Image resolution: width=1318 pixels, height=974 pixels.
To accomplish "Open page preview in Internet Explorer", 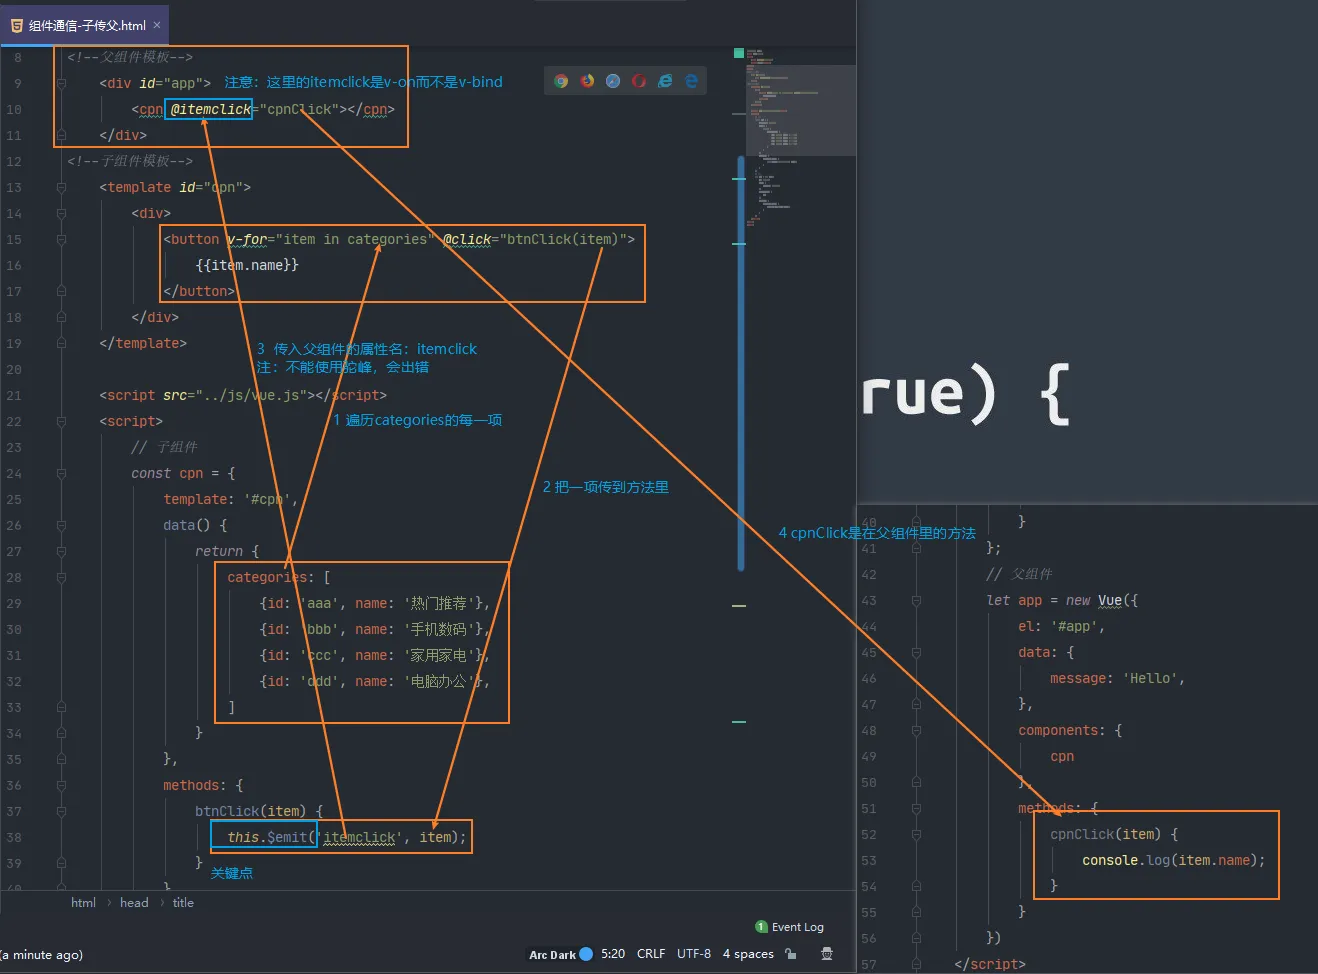I will point(665,81).
